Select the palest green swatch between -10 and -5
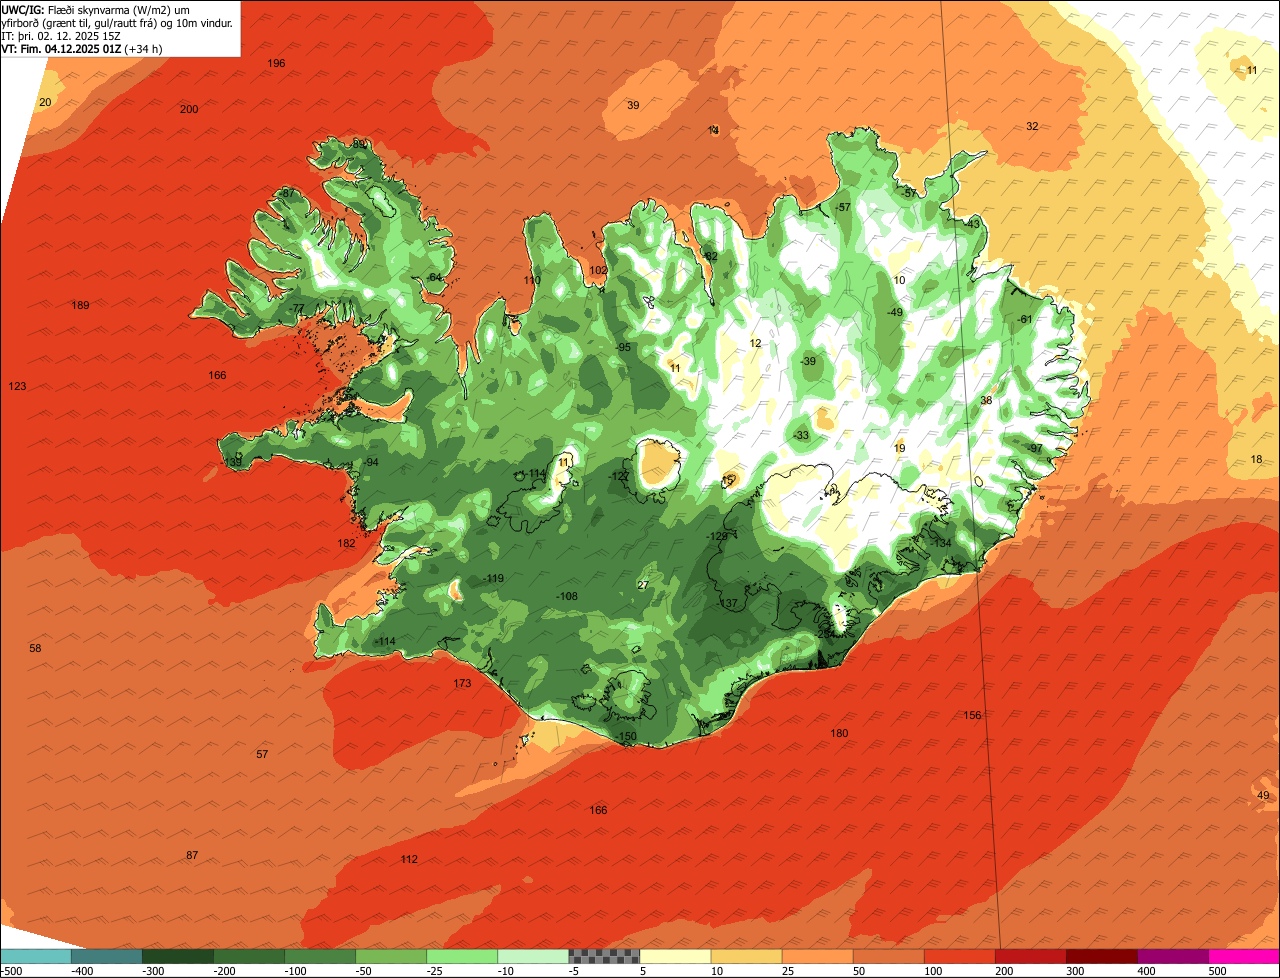This screenshot has height=978, width=1280. (x=533, y=956)
